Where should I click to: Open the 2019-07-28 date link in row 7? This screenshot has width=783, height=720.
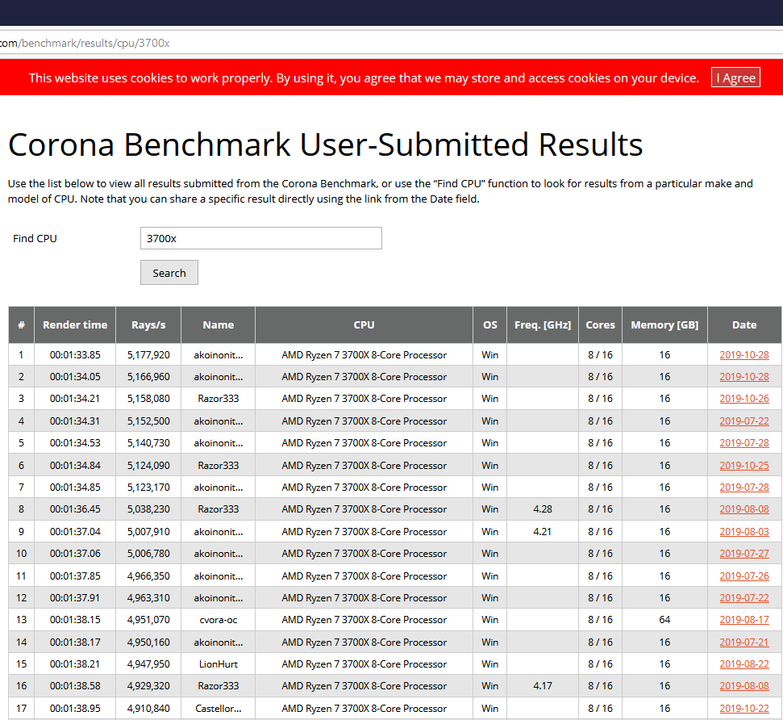[x=744, y=488]
